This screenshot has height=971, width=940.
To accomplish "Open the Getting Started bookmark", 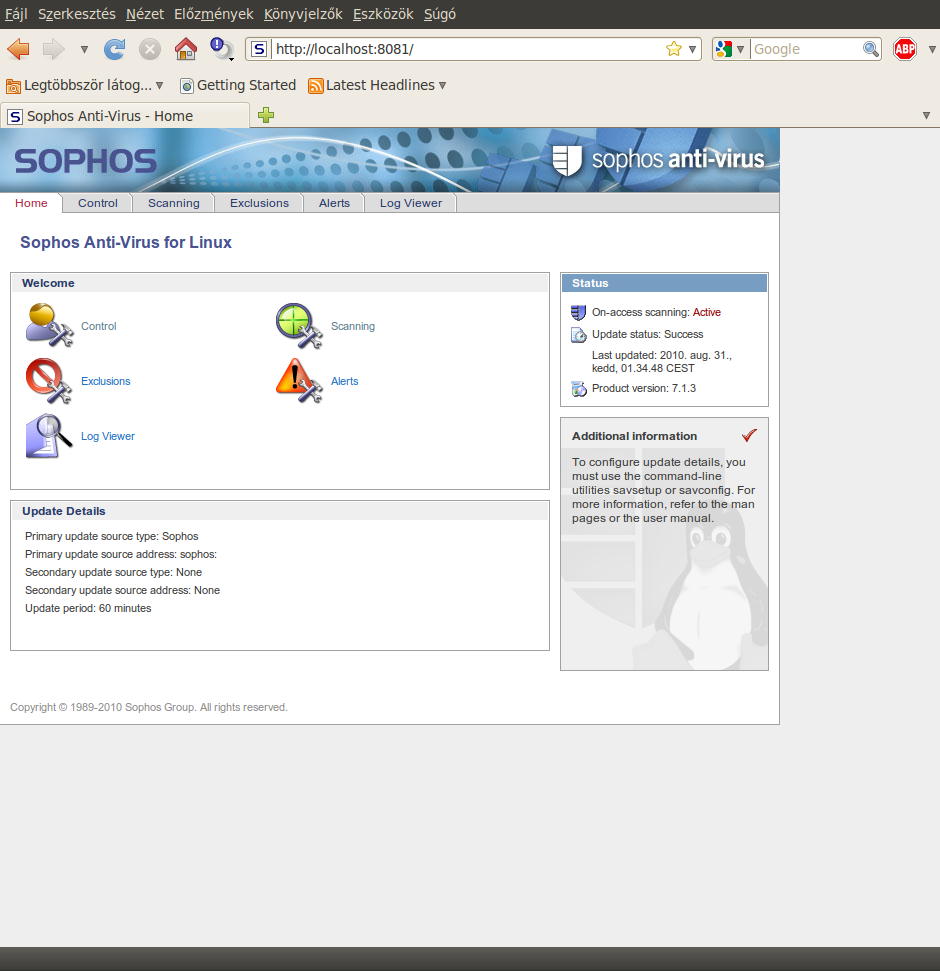I will [x=238, y=85].
